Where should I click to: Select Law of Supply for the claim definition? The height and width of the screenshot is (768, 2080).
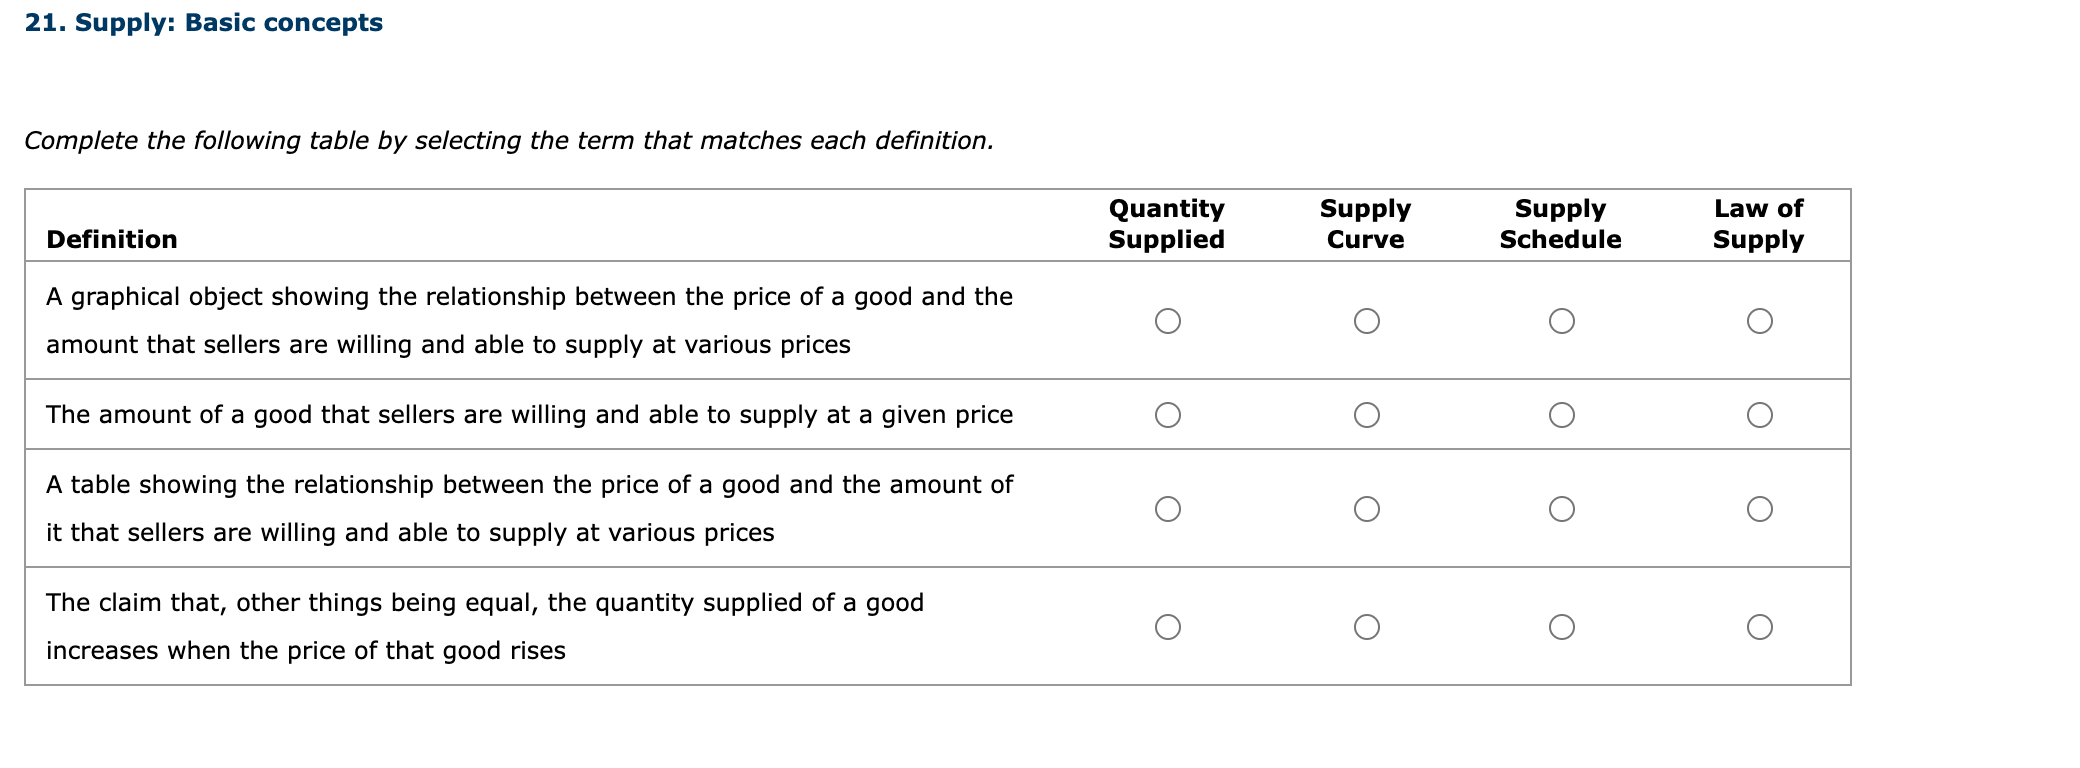click(x=1760, y=626)
